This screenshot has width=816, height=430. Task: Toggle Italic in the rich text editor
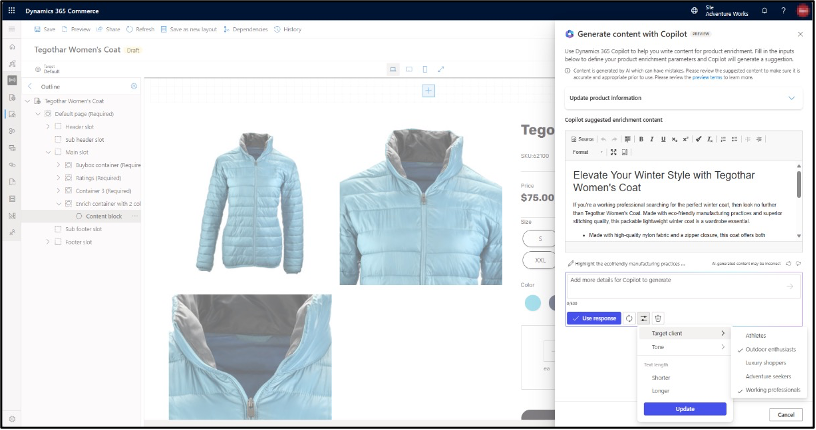(x=652, y=139)
